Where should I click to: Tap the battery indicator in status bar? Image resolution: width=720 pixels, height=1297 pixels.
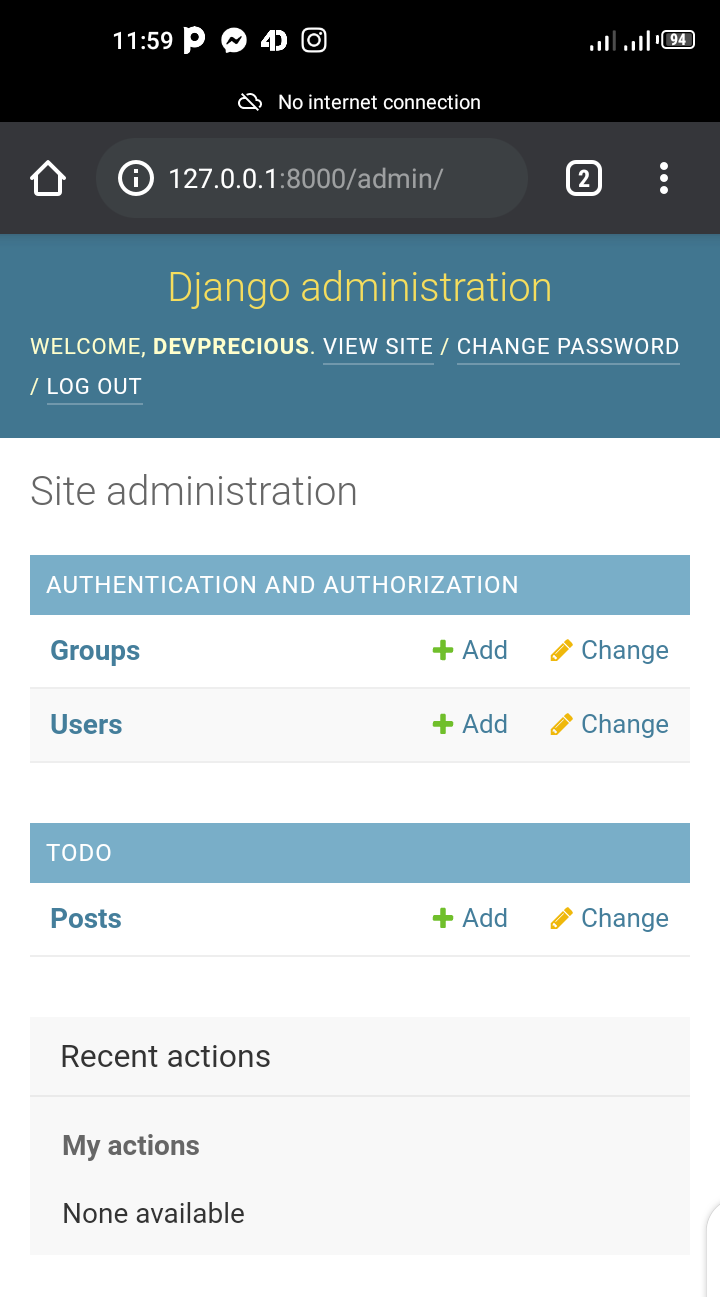click(678, 40)
